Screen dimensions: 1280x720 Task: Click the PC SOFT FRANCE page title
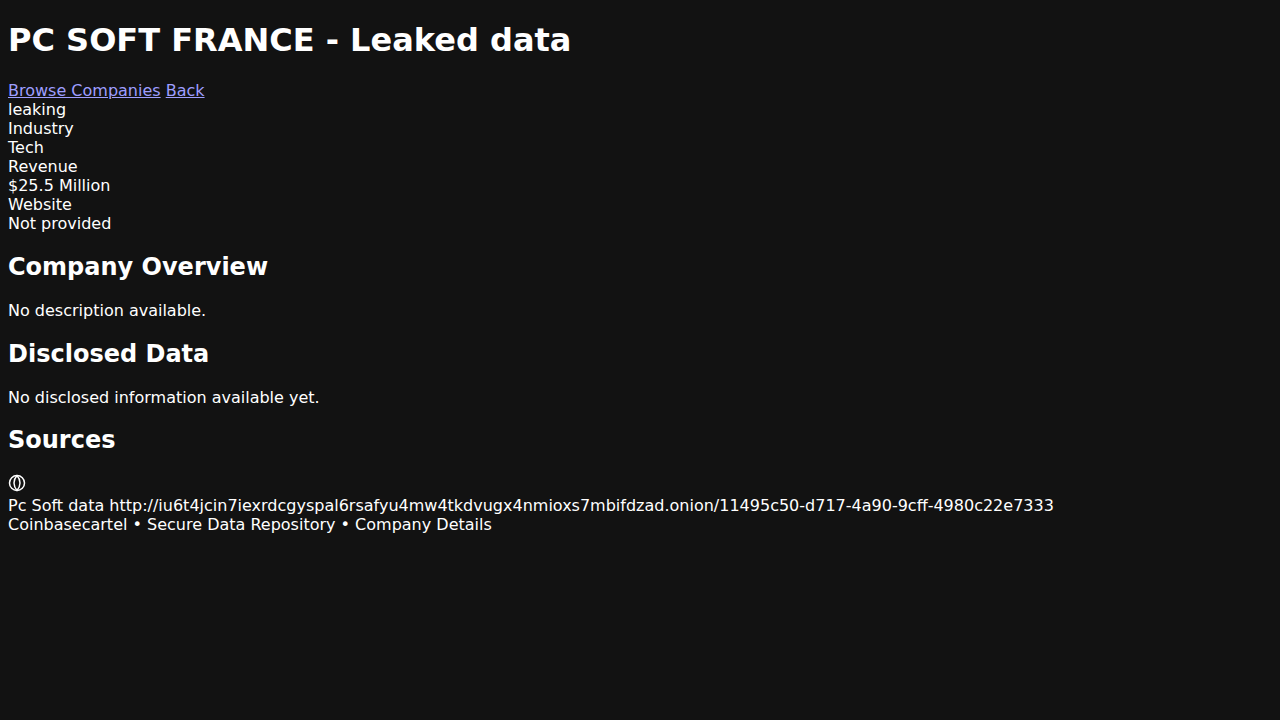tap(289, 40)
